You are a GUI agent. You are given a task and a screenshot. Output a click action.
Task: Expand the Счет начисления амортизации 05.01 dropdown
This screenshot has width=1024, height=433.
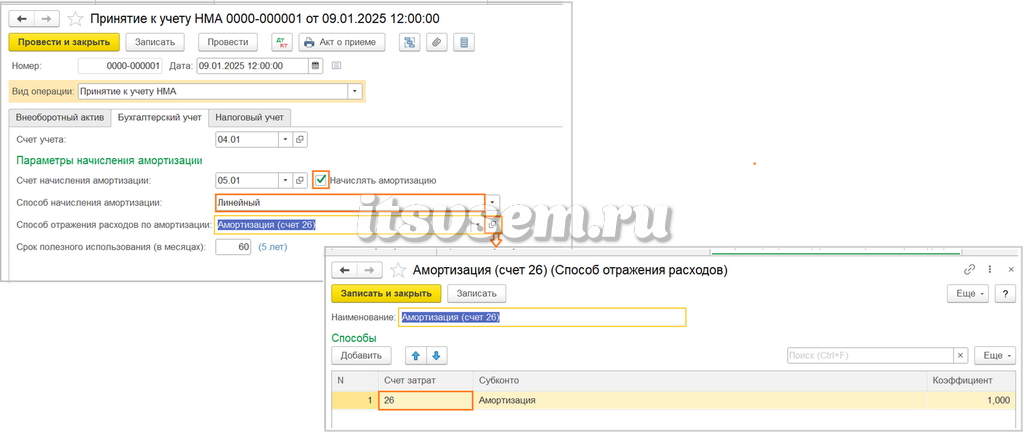point(286,180)
